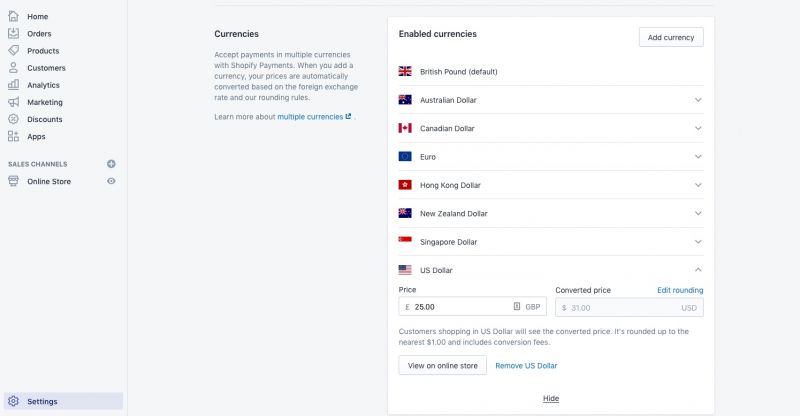Click the Apps grid icon

[14, 136]
